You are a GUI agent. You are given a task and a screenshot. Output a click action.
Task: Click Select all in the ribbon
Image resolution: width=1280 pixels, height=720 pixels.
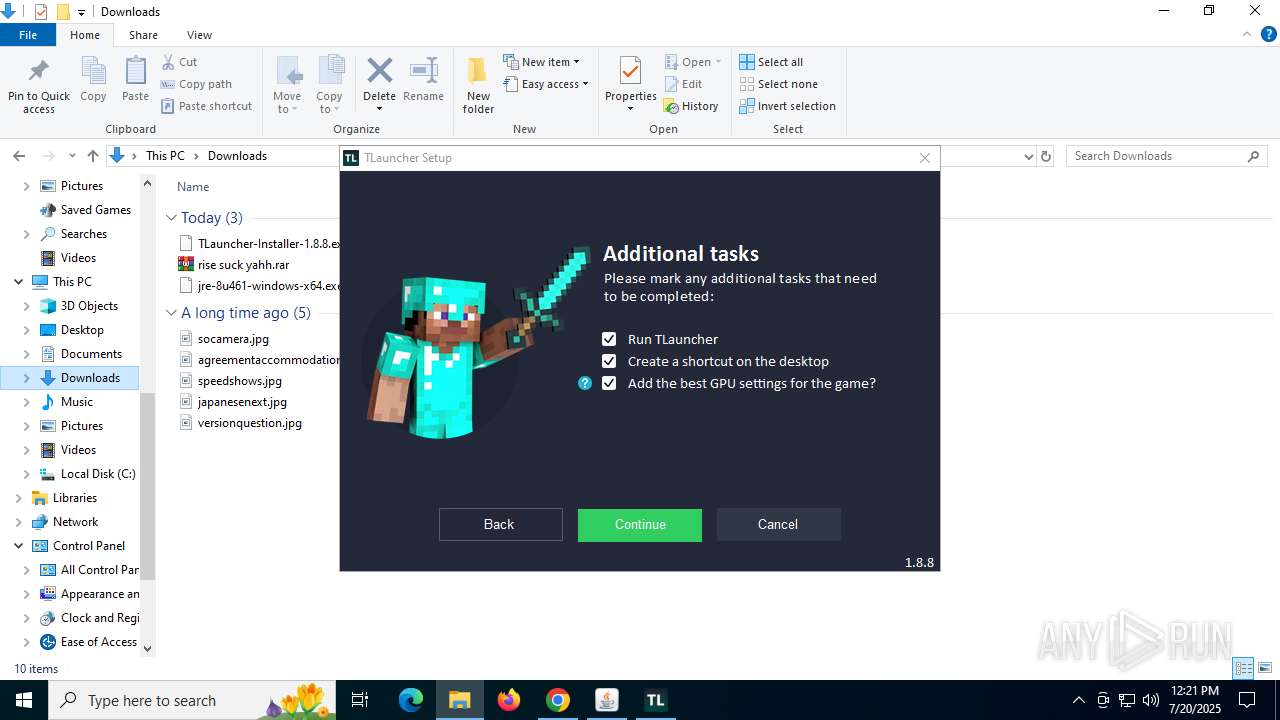click(771, 62)
